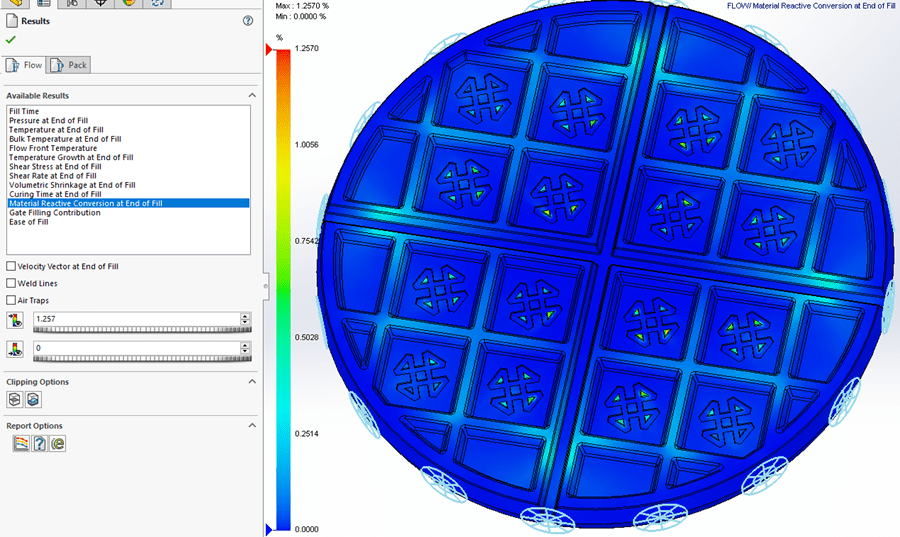The image size is (900, 537).
Task: Collapse the Available Results section
Action: [x=252, y=95]
